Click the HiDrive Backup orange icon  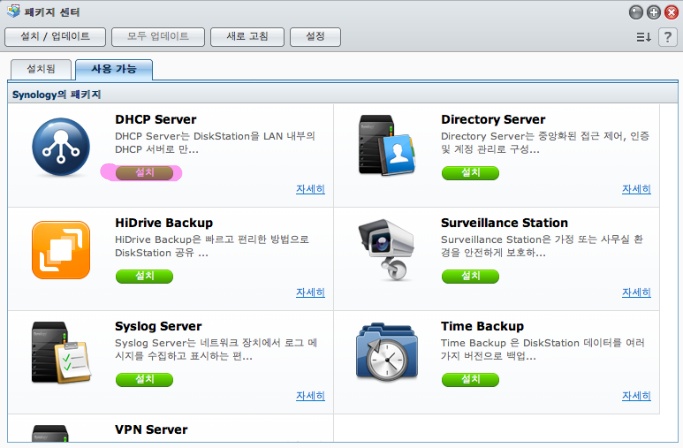tap(61, 250)
